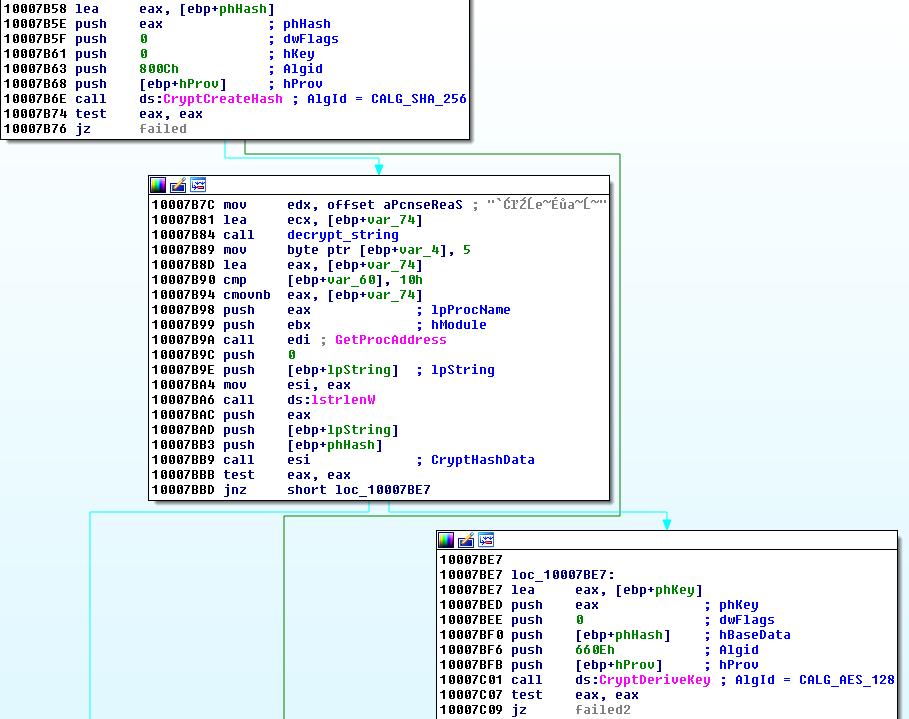This screenshot has width=909, height=719.
Task: Click edit node icon in loc_10007BE7 block
Action: point(466,540)
